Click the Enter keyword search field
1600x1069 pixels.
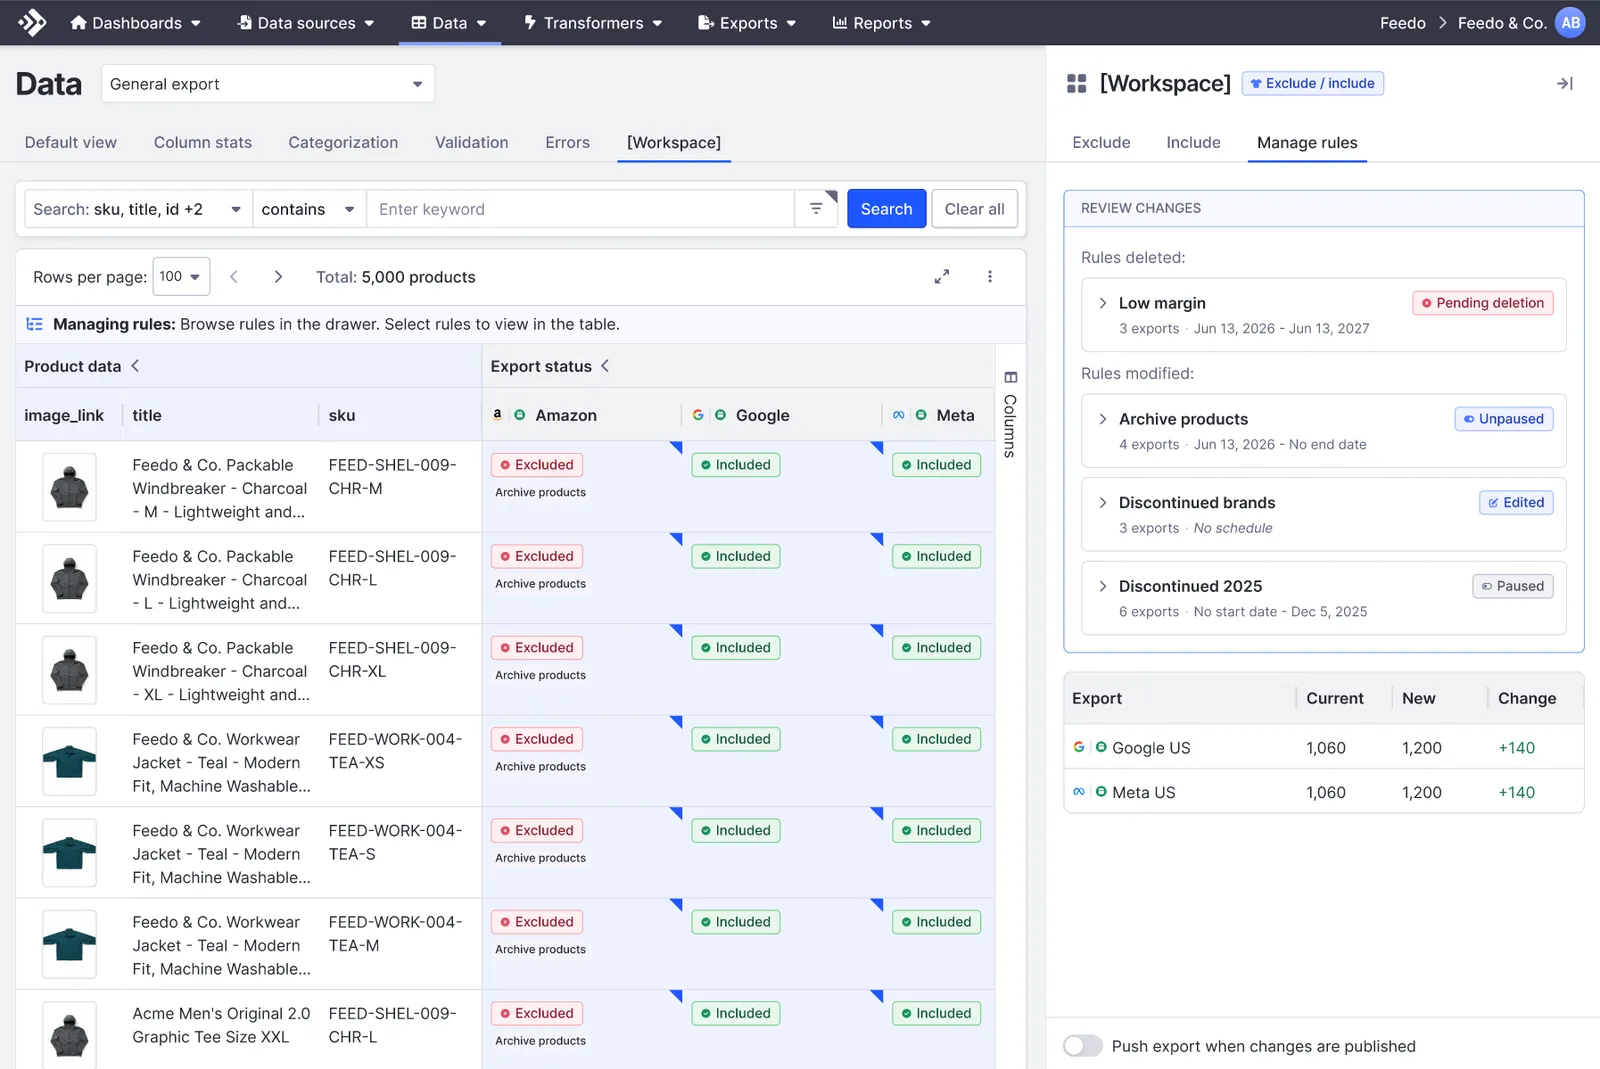pos(580,209)
